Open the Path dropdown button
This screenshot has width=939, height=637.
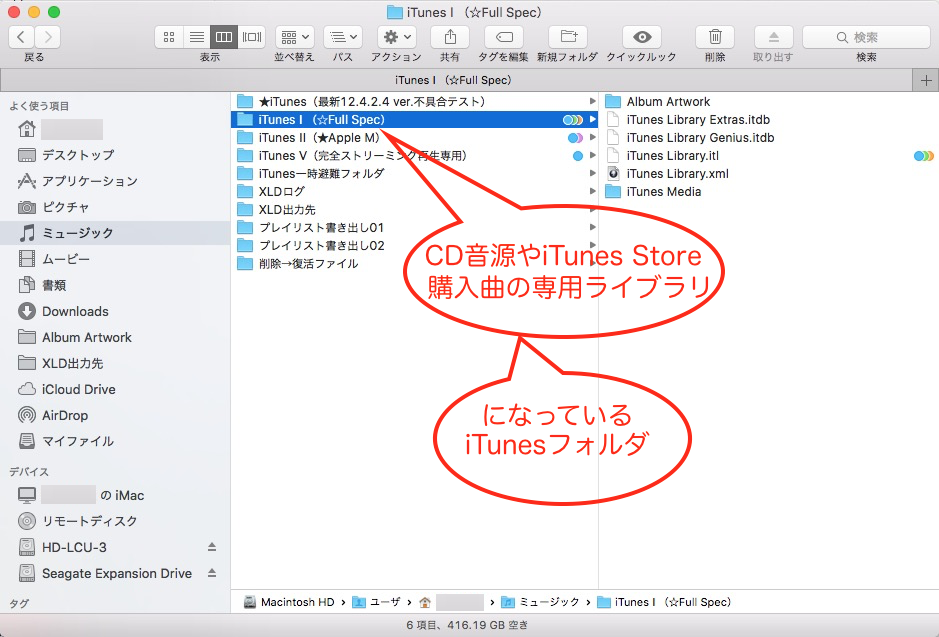[343, 37]
